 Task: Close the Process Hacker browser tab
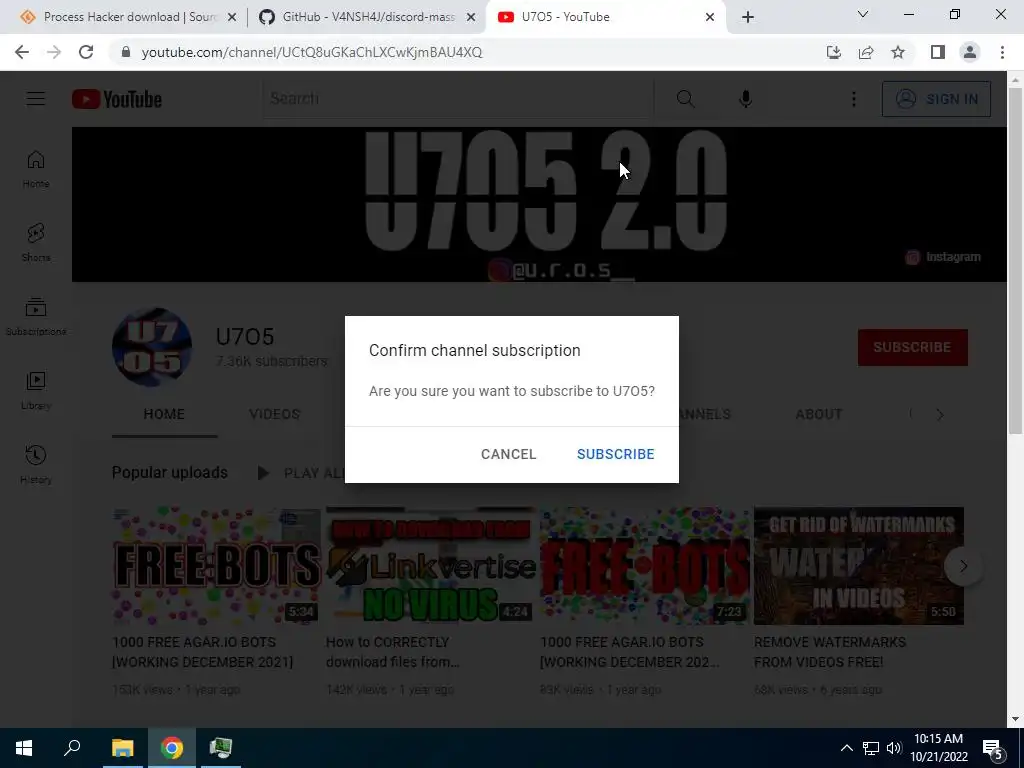[x=231, y=18]
